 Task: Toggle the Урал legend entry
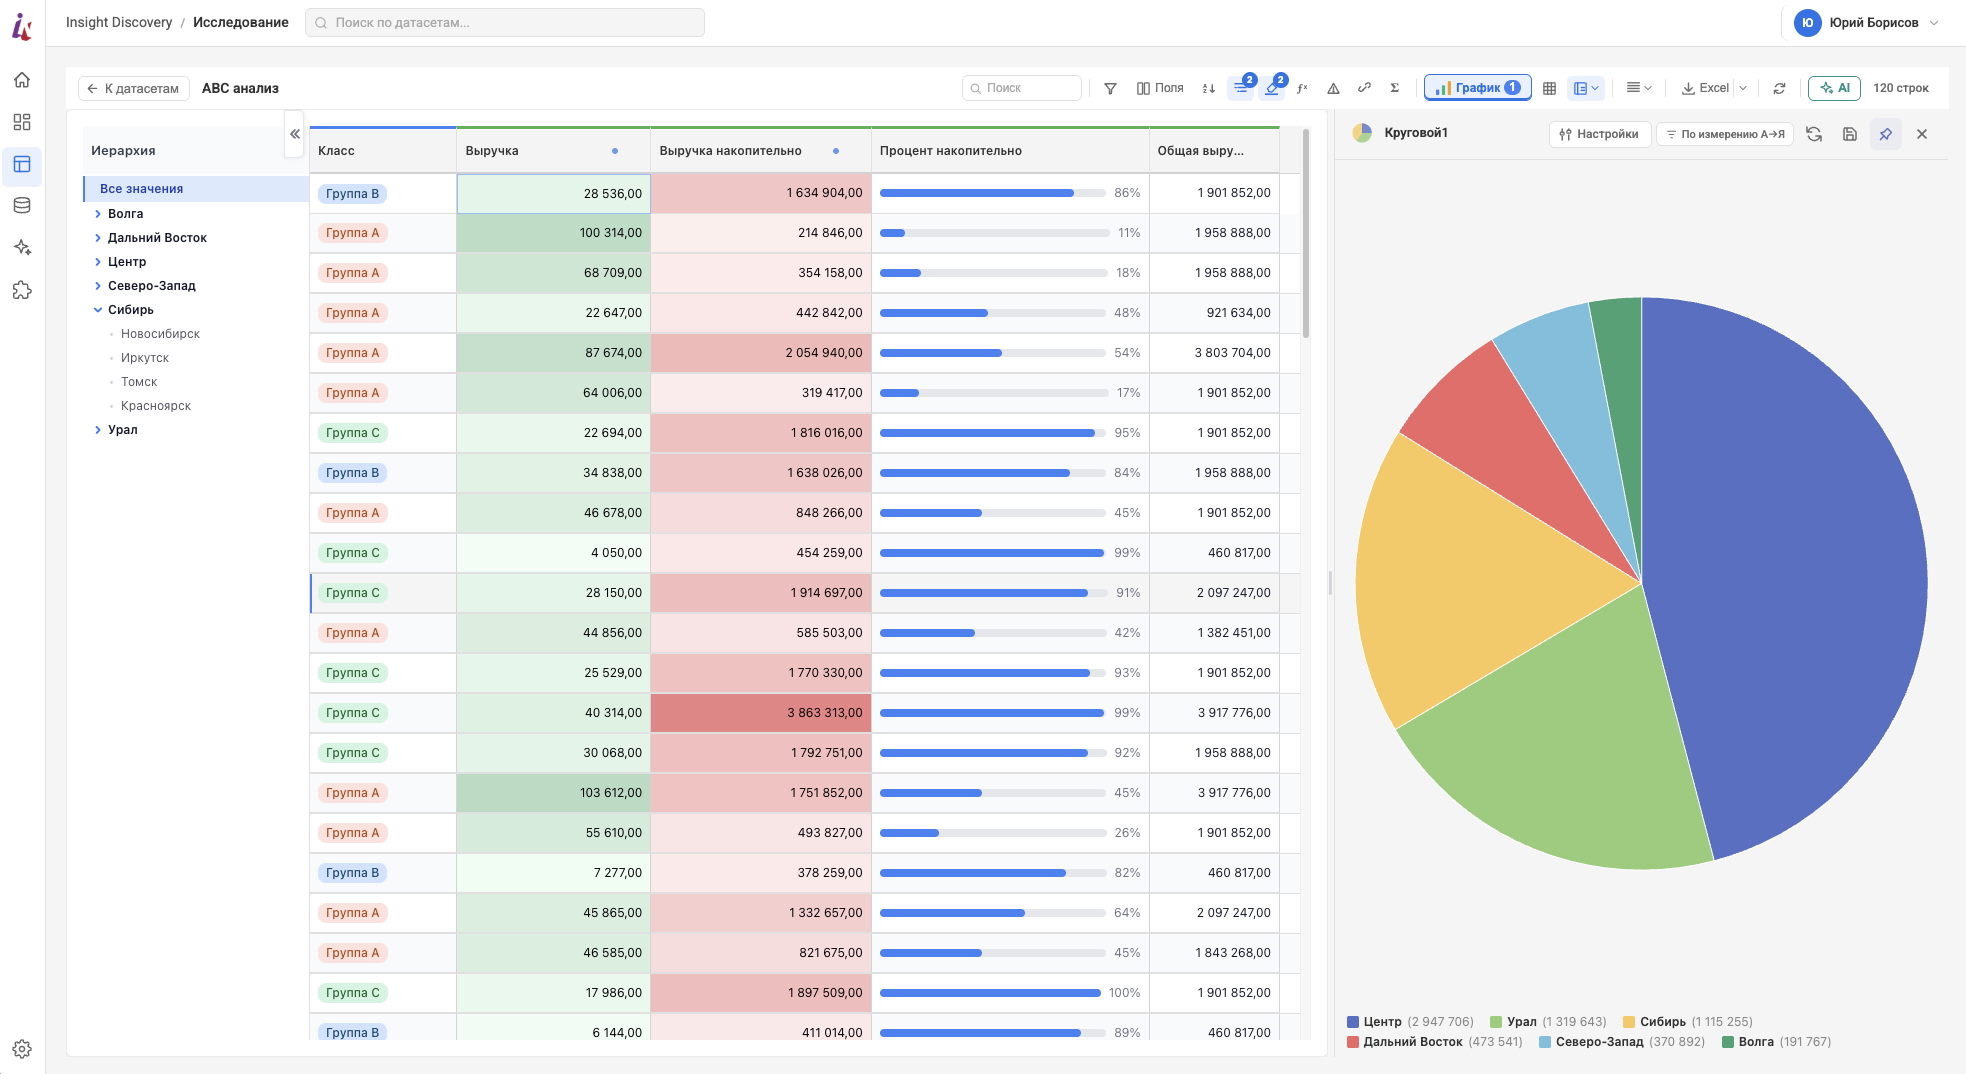[x=1548, y=1022]
